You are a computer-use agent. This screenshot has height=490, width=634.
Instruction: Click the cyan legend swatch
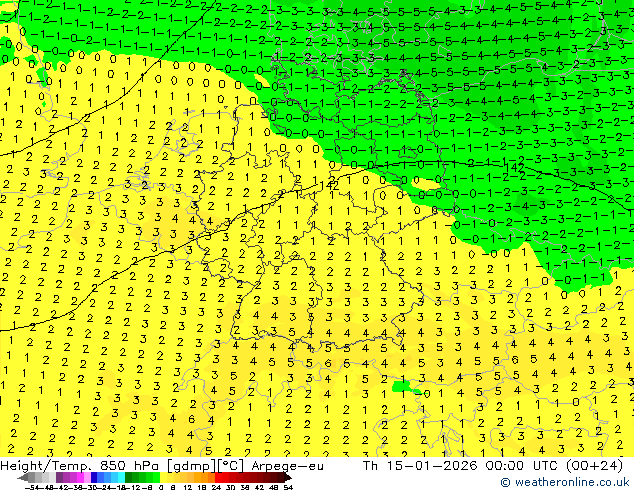tap(121, 477)
